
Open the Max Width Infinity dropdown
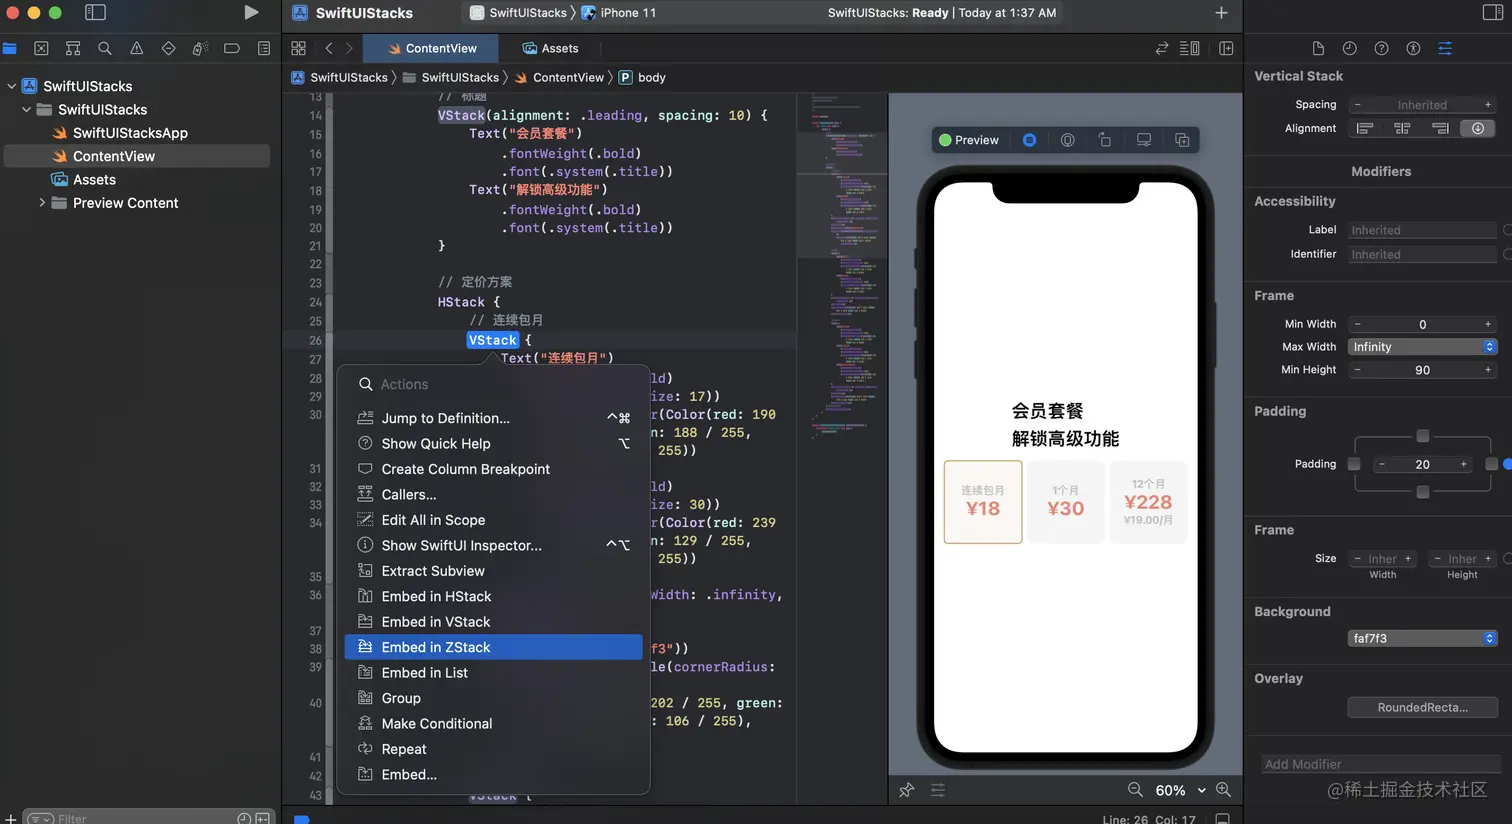pos(1422,347)
